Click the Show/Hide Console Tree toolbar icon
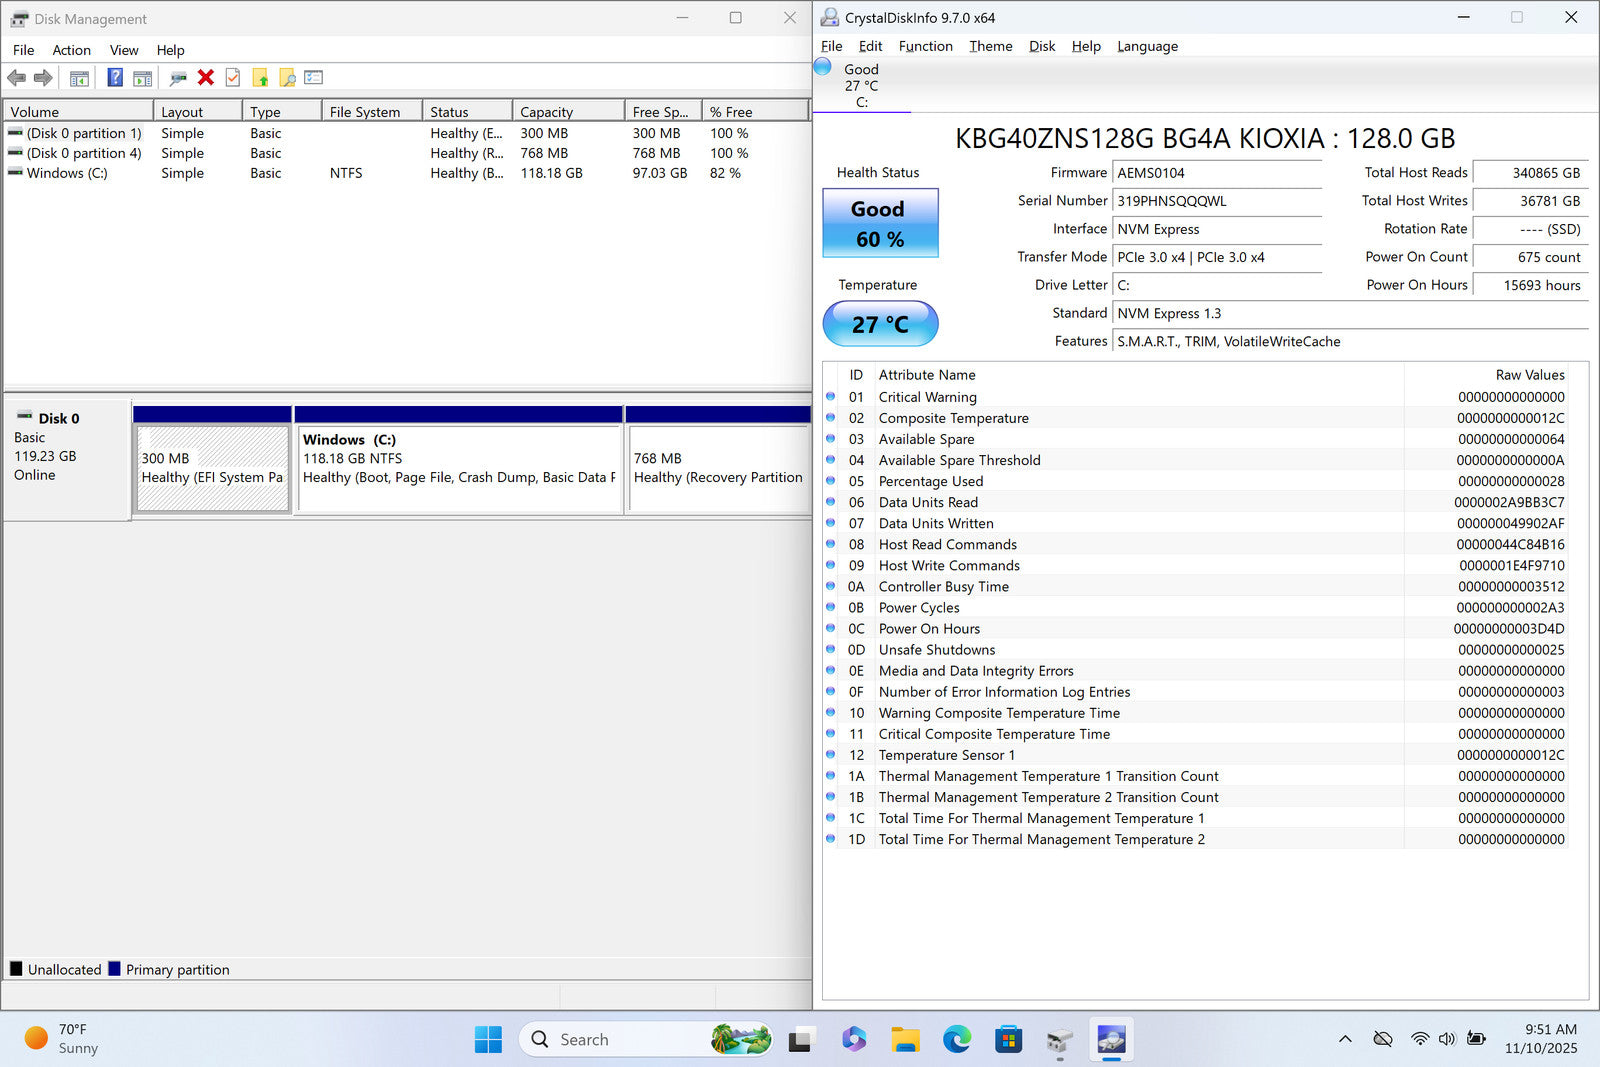Screen dimensions: 1600x1067 coord(79,78)
